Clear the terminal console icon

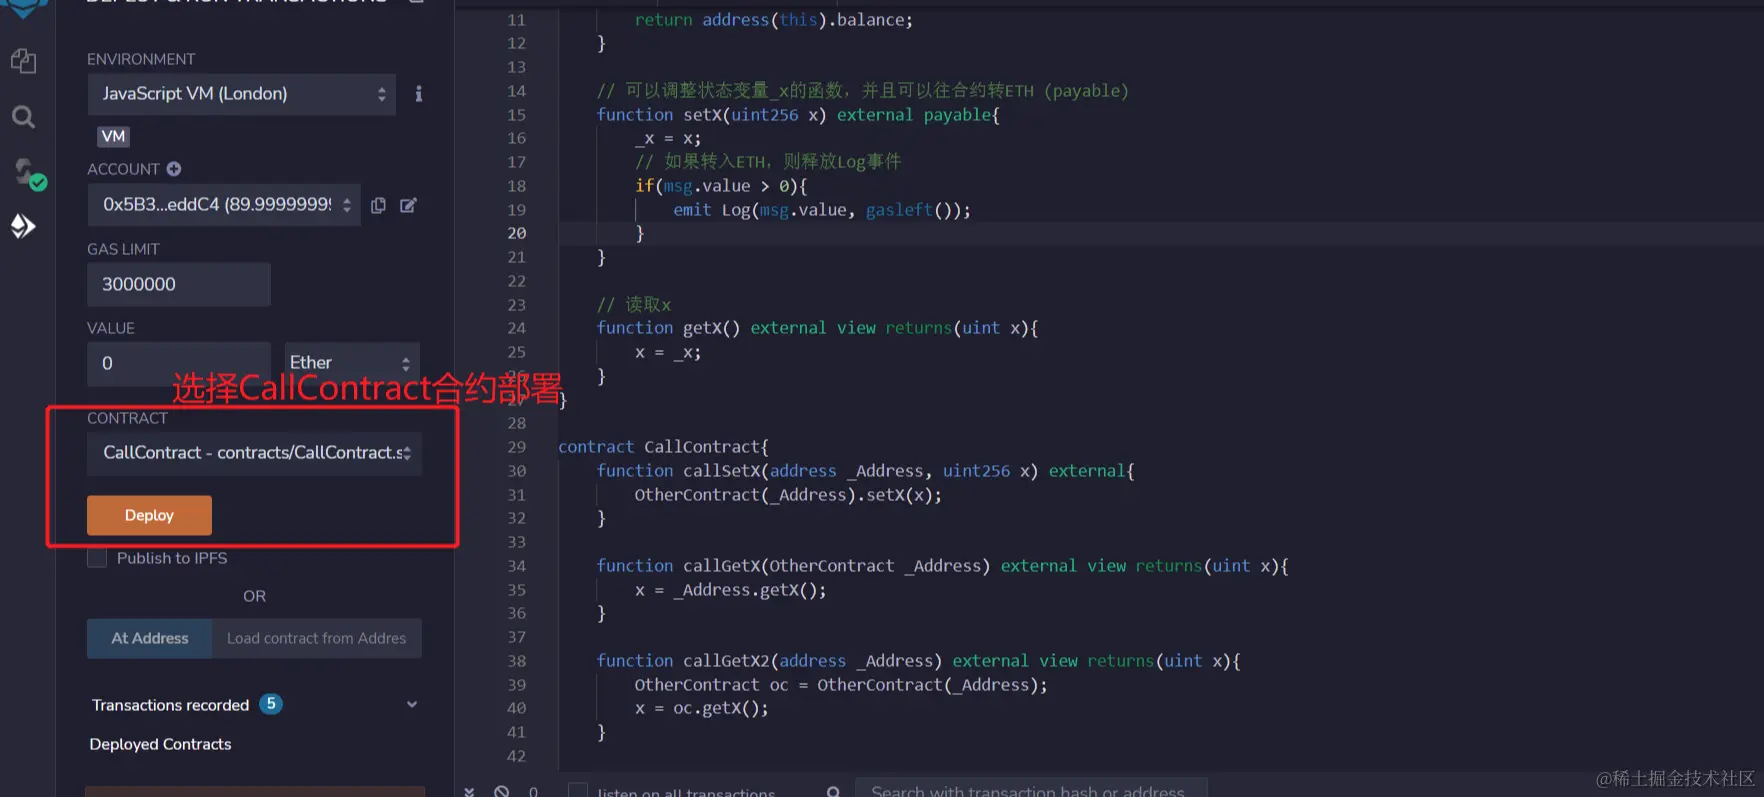pos(501,791)
